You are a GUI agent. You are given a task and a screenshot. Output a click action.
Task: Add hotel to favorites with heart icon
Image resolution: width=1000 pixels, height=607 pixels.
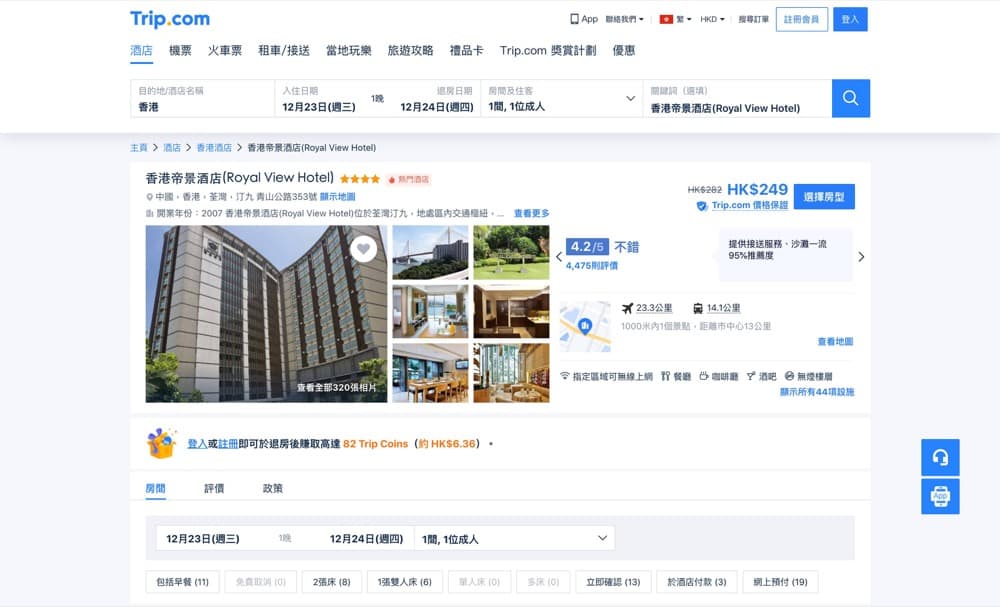click(x=363, y=249)
